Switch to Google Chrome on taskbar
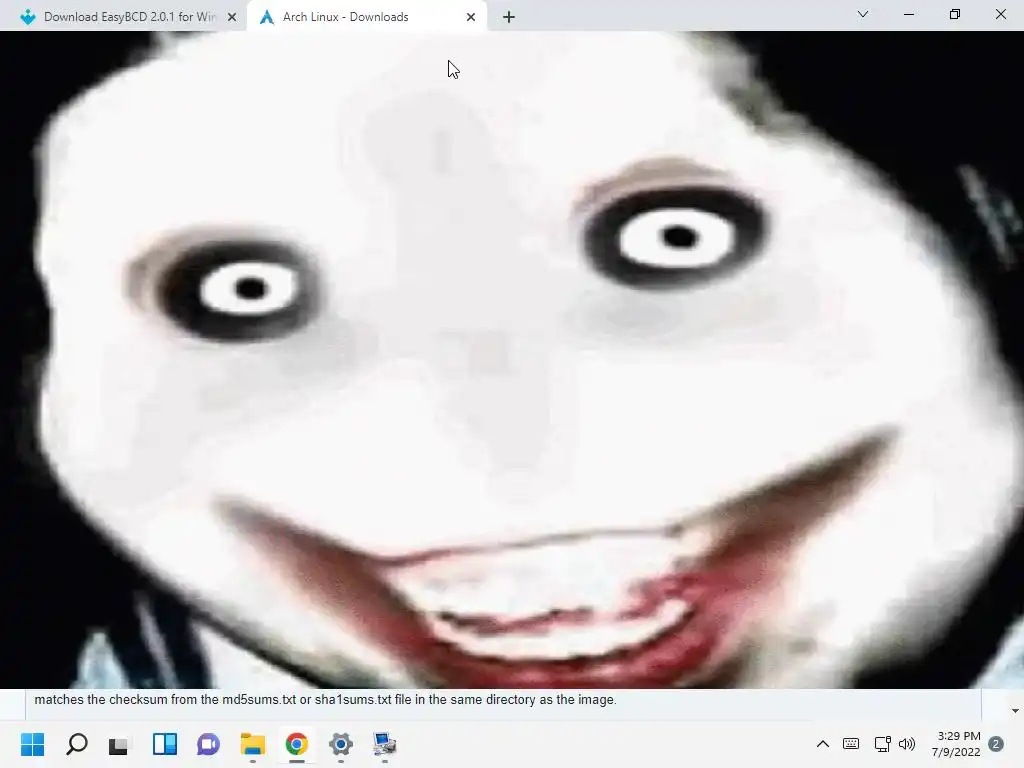 [x=296, y=744]
